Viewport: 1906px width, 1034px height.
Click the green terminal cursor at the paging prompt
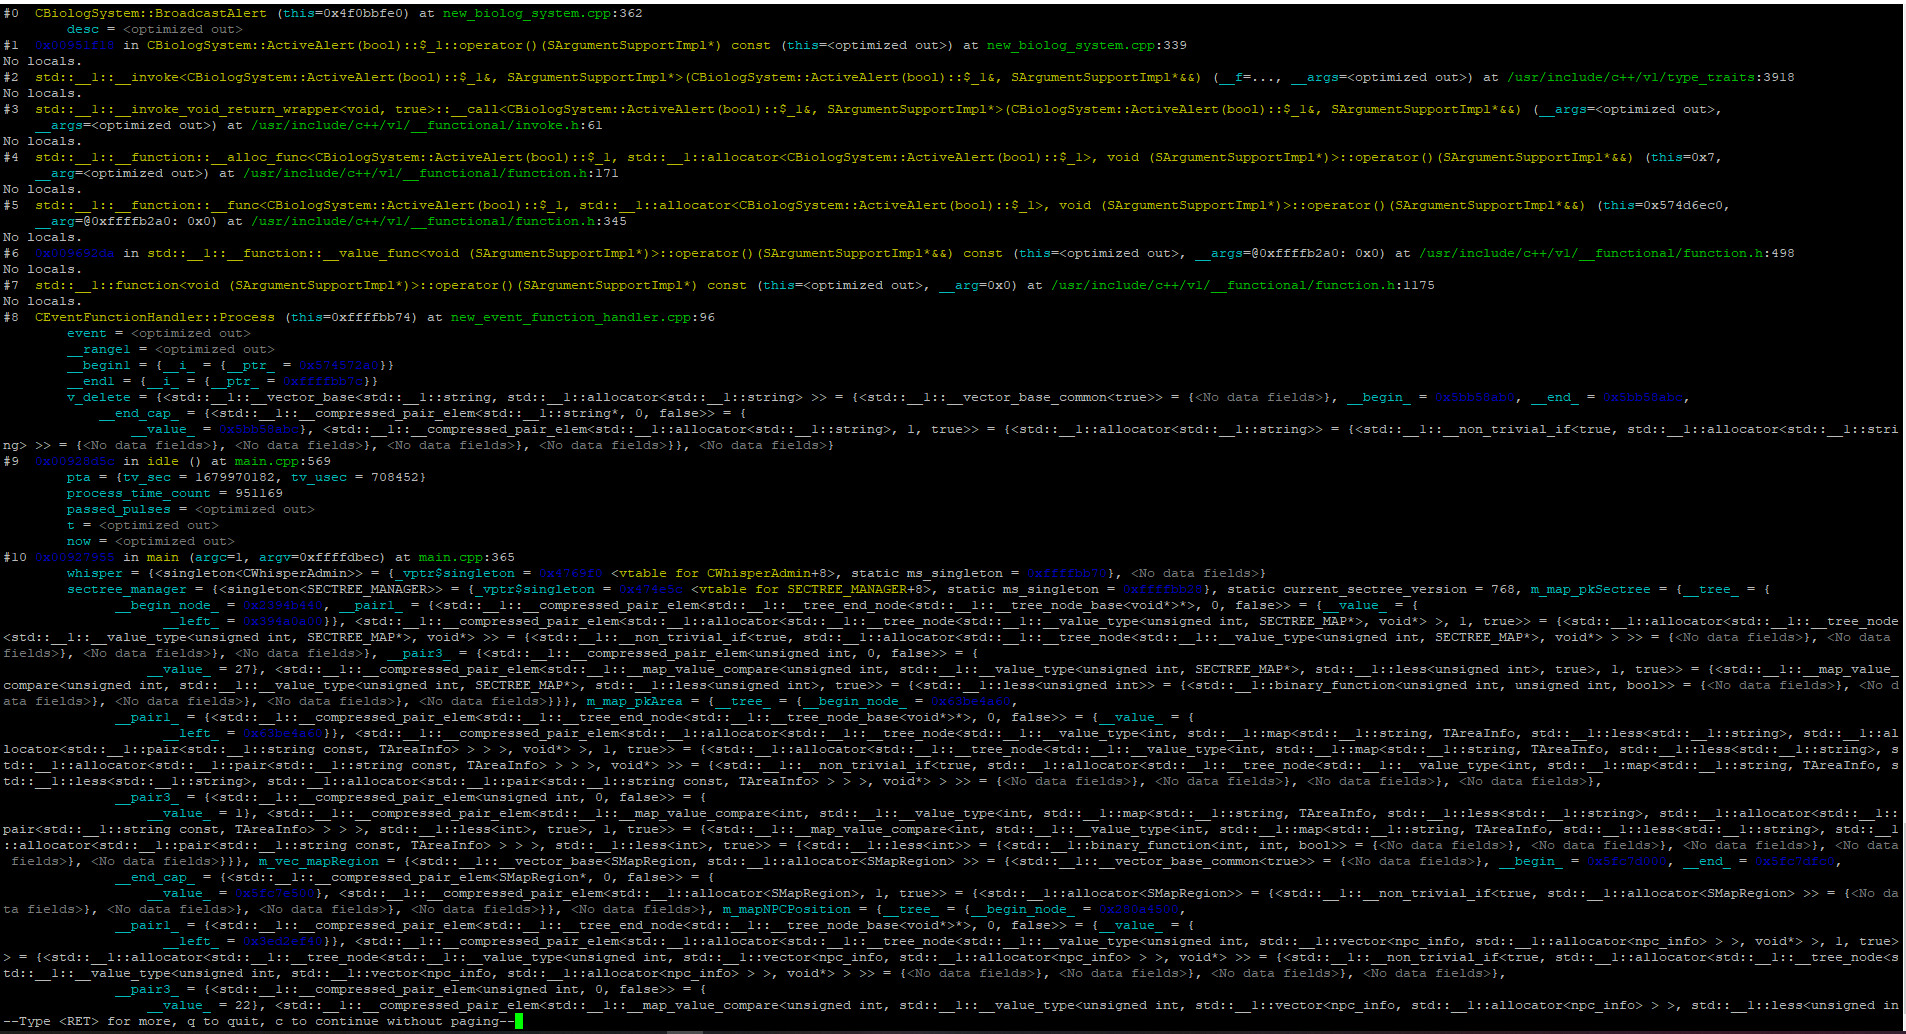519,1021
